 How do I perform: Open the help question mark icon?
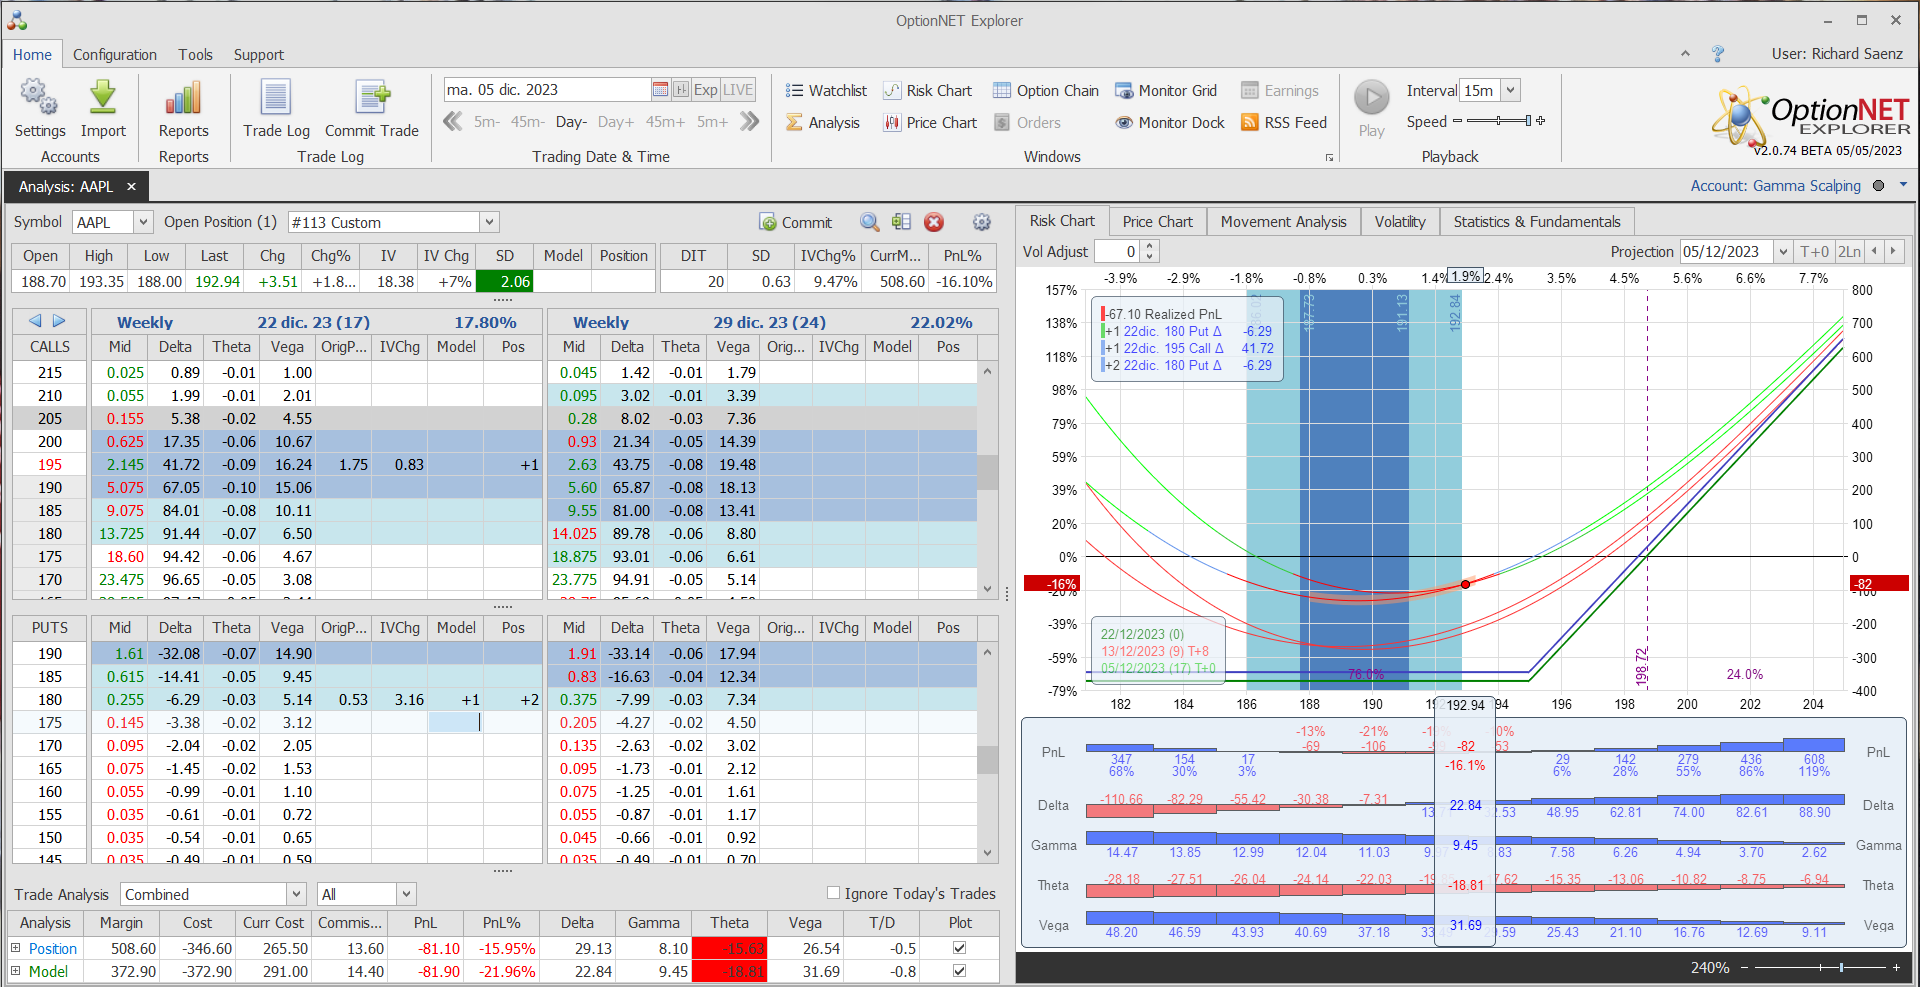coord(1718,54)
